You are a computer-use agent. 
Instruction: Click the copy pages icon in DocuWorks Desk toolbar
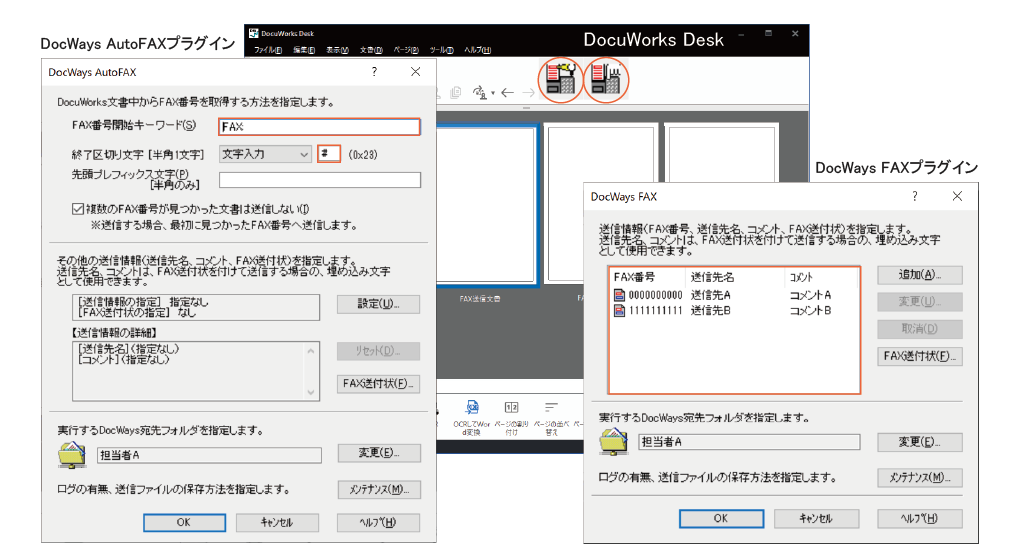(456, 92)
